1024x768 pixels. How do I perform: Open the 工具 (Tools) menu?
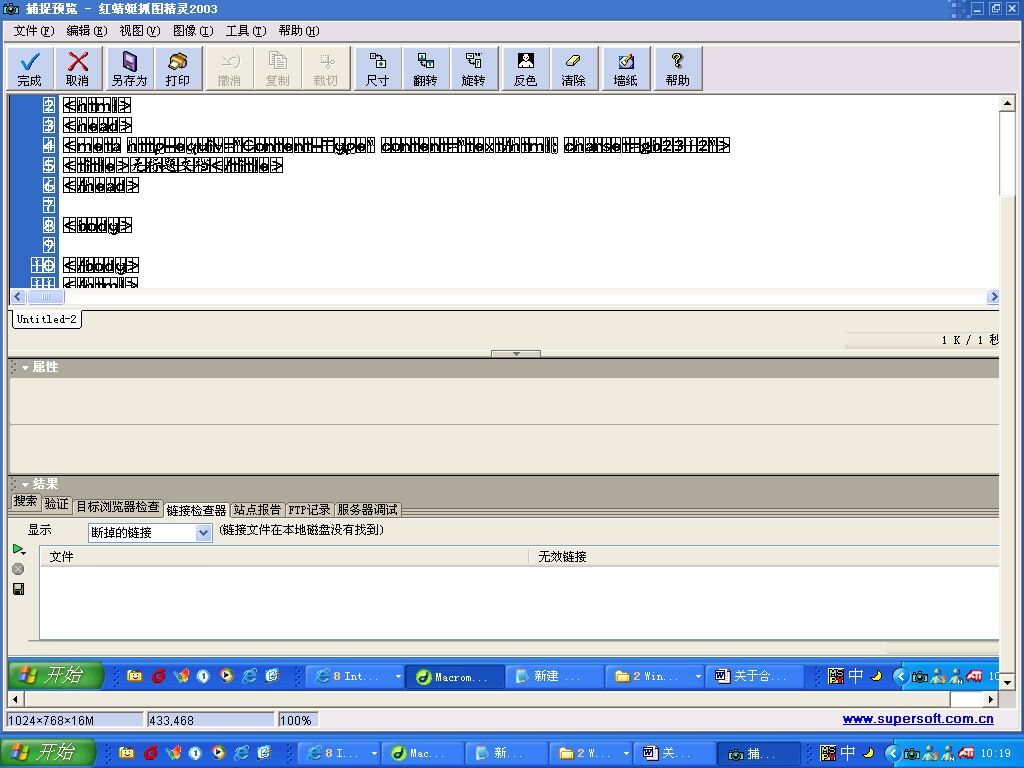coord(245,31)
